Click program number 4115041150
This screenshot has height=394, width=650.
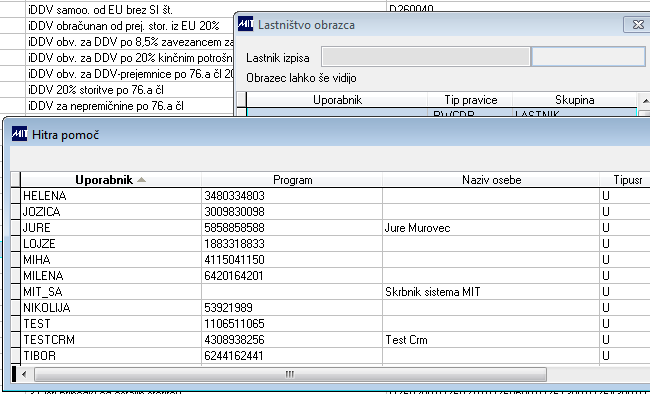click(234, 260)
